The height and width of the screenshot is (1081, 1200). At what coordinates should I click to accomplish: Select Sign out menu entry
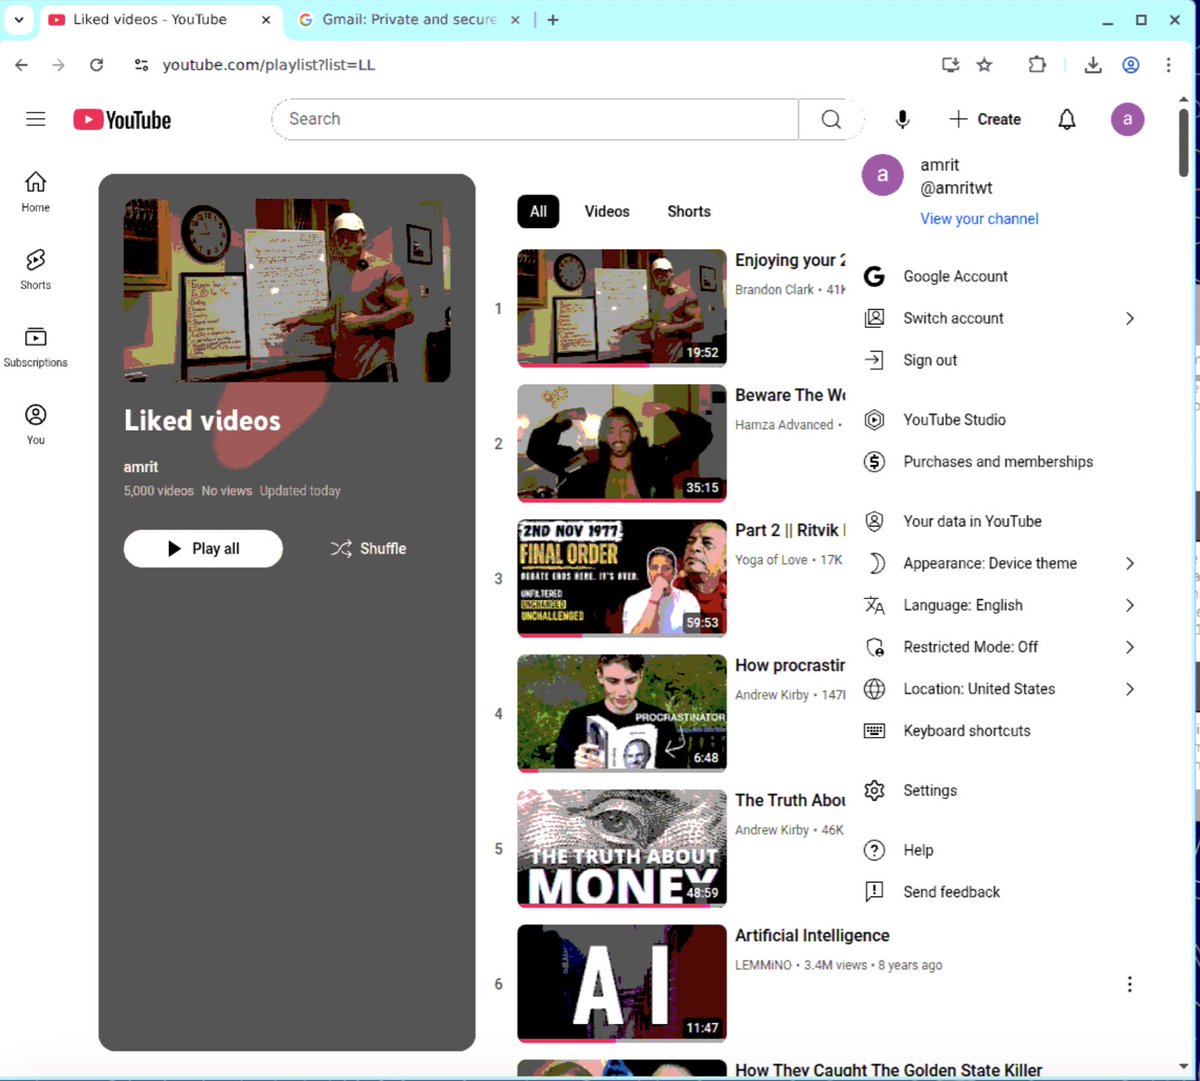(x=1001, y=360)
